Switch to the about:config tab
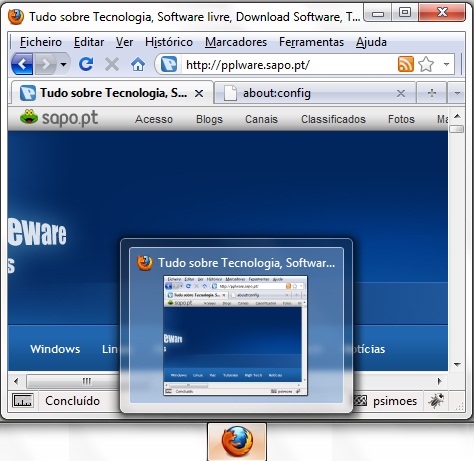This screenshot has height=461, width=474. click(x=315, y=93)
